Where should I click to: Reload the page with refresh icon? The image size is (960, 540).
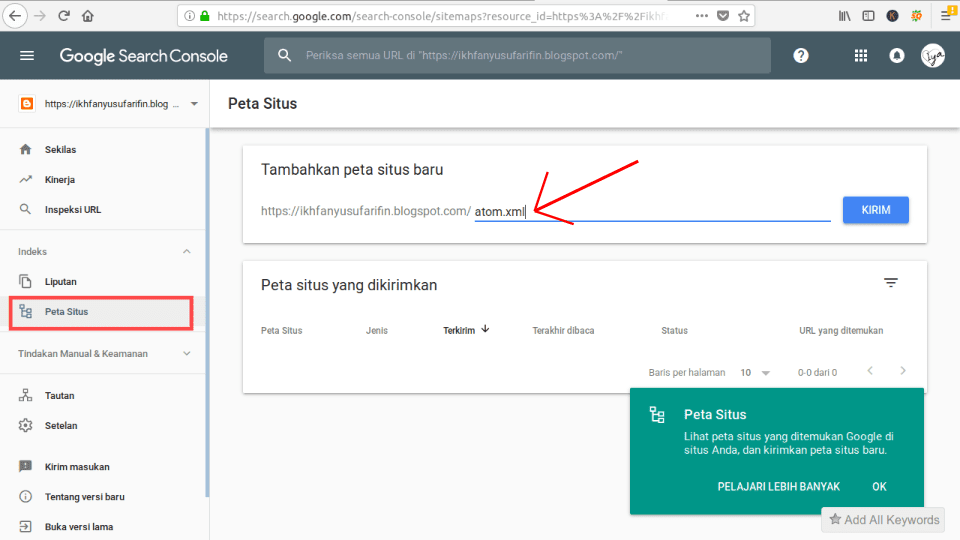[x=64, y=16]
